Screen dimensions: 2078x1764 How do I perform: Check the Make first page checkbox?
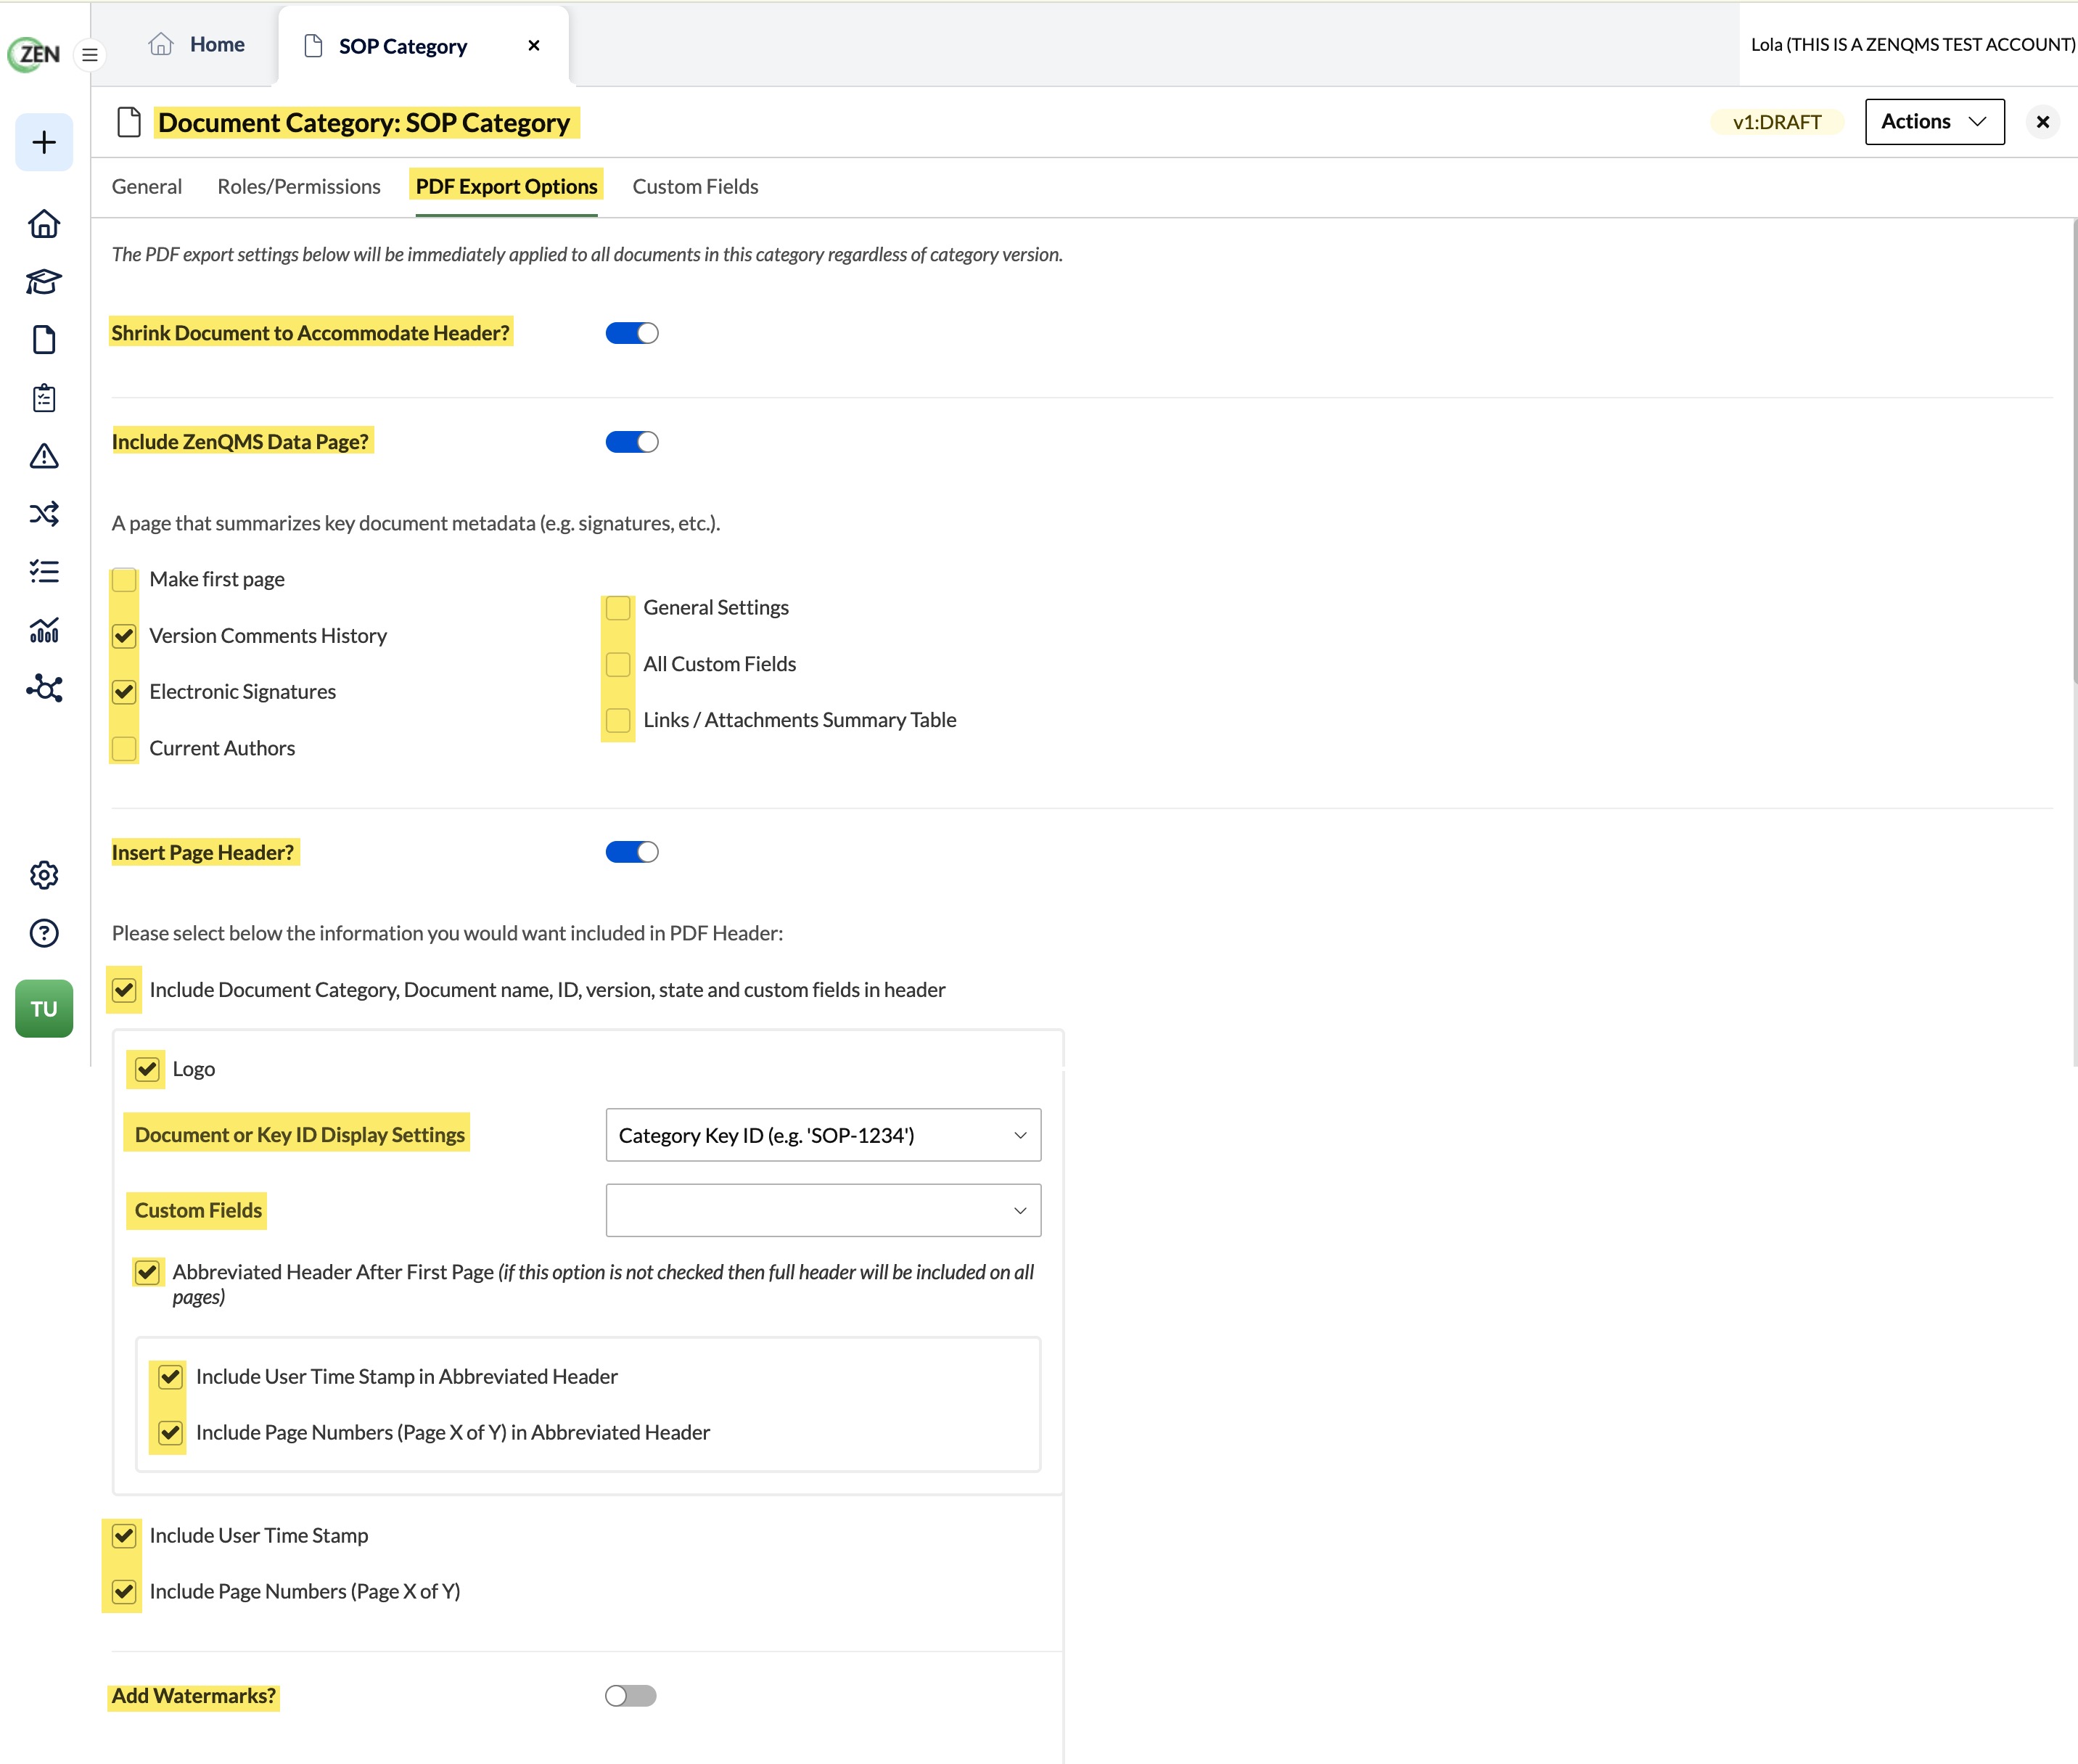click(x=124, y=580)
